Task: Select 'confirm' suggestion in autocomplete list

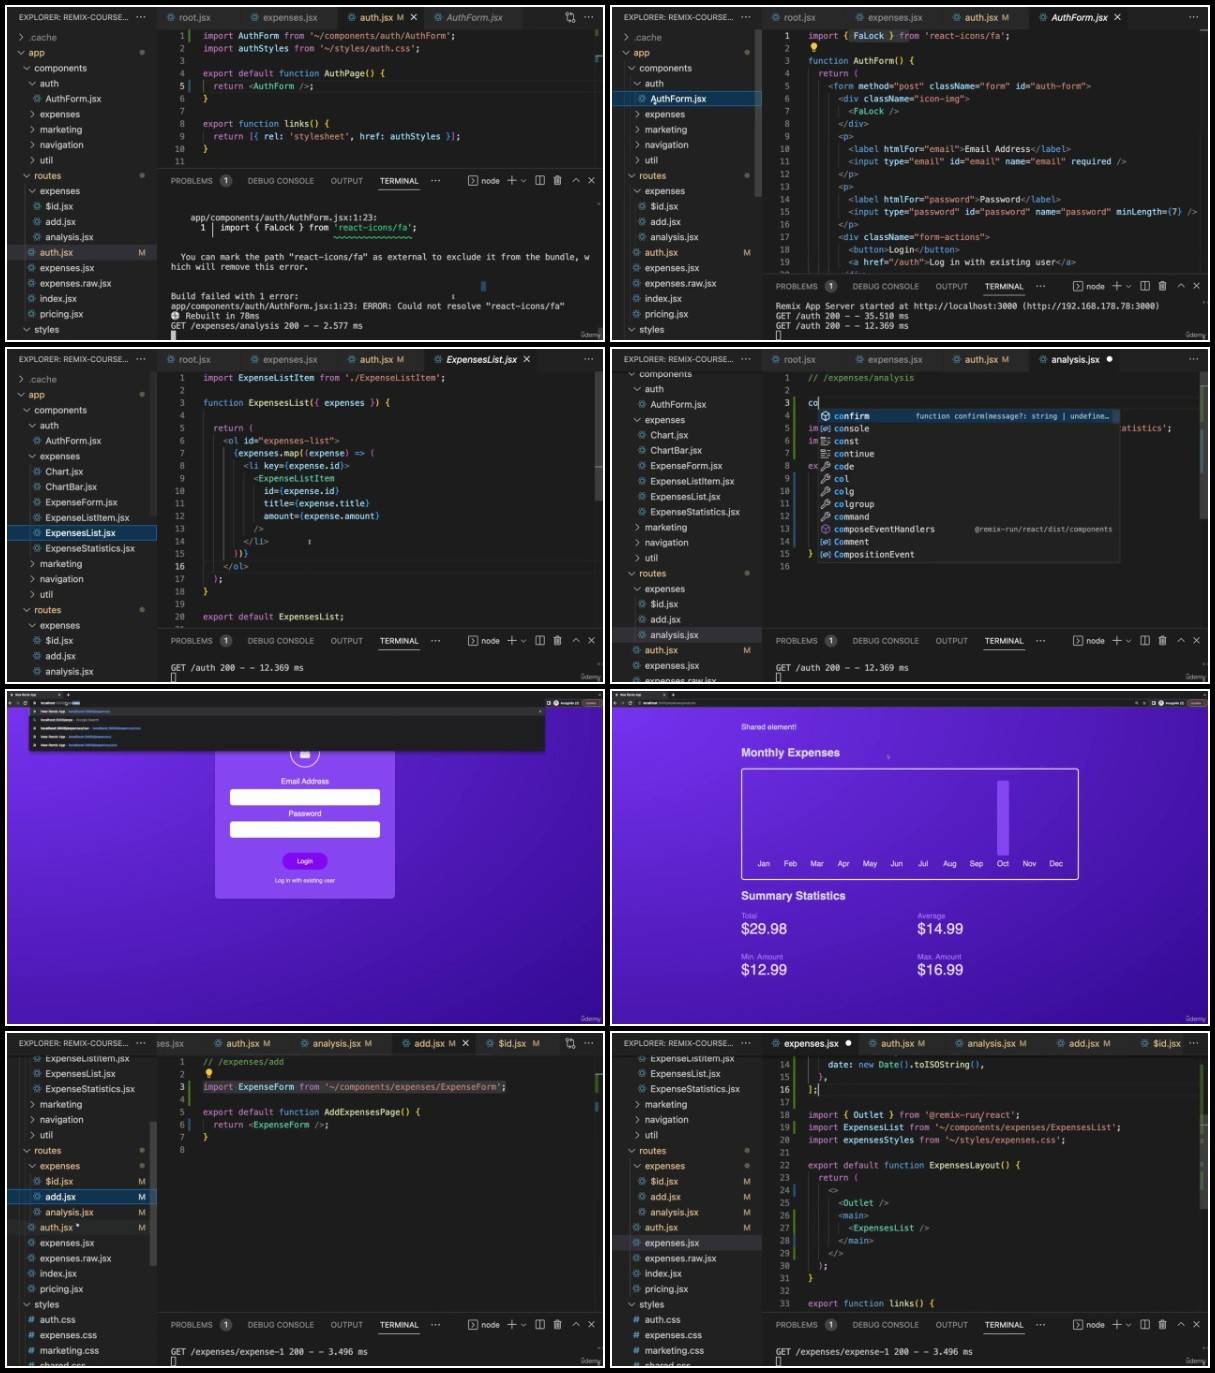Action: 967,416
